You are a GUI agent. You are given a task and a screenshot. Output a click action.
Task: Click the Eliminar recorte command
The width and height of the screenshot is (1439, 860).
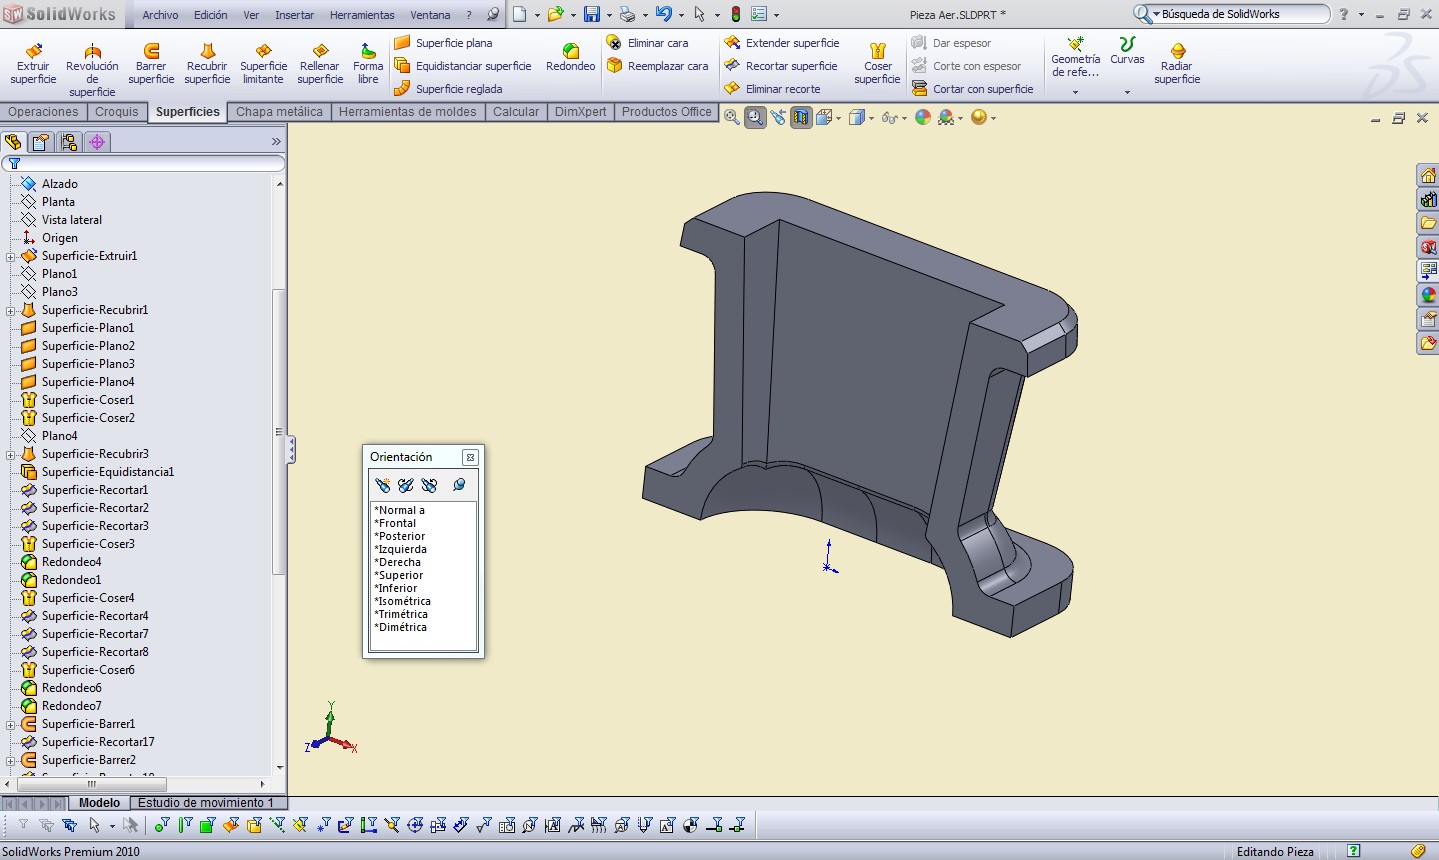[x=772, y=89]
